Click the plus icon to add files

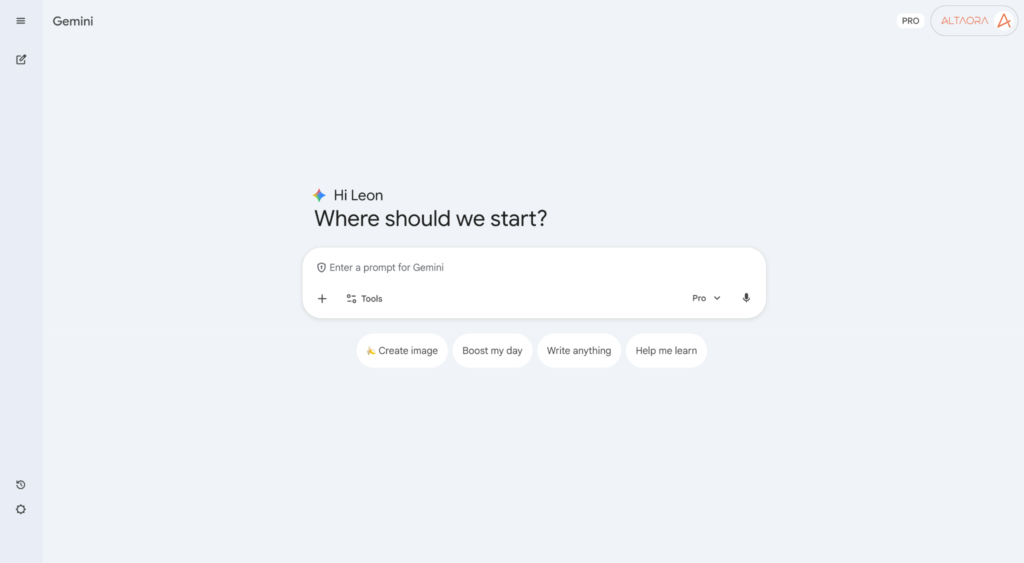coord(322,298)
